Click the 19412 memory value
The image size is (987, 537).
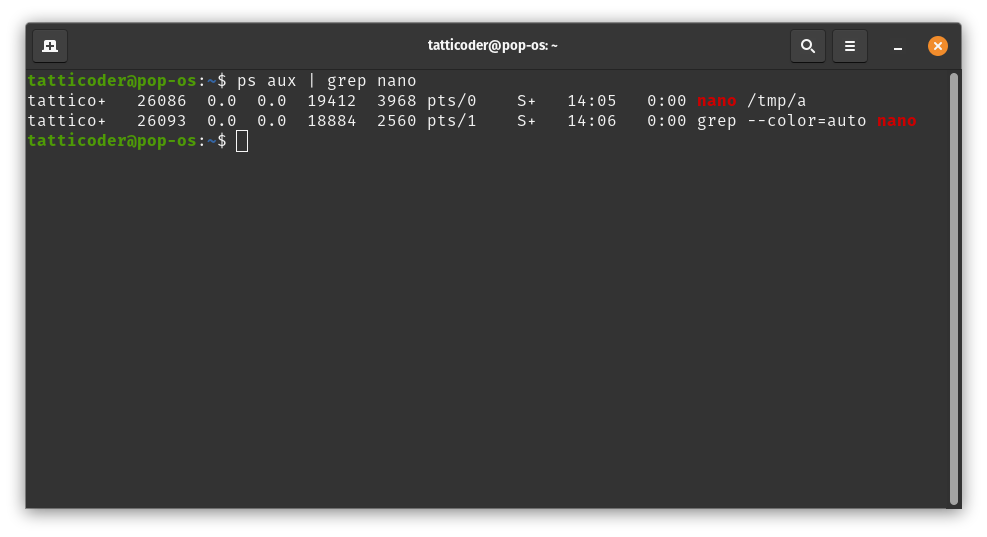coord(331,101)
